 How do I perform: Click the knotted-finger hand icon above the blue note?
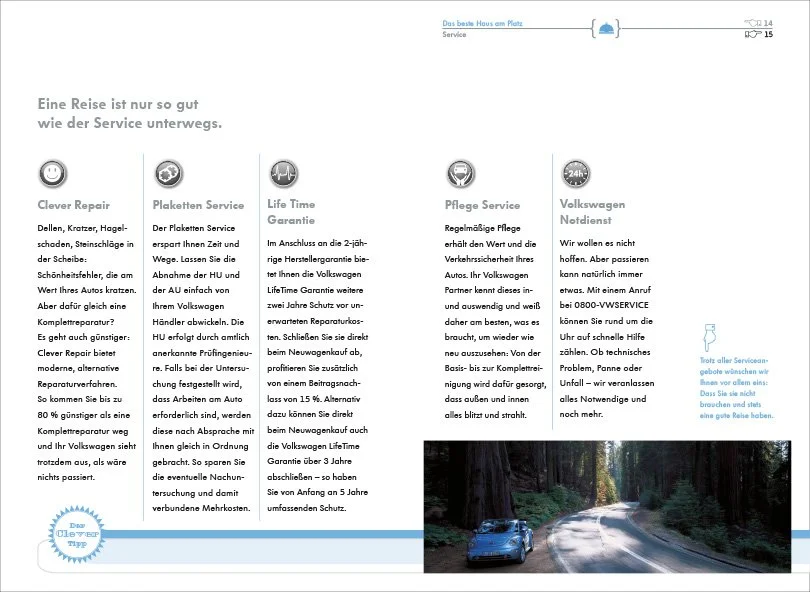coord(709,337)
